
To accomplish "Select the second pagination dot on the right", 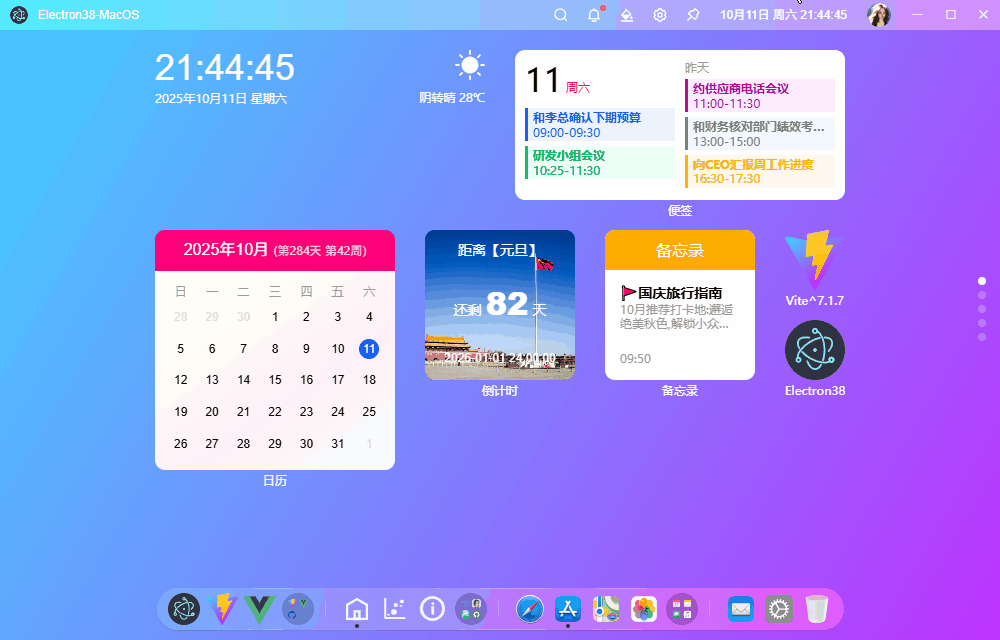I will tap(981, 295).
